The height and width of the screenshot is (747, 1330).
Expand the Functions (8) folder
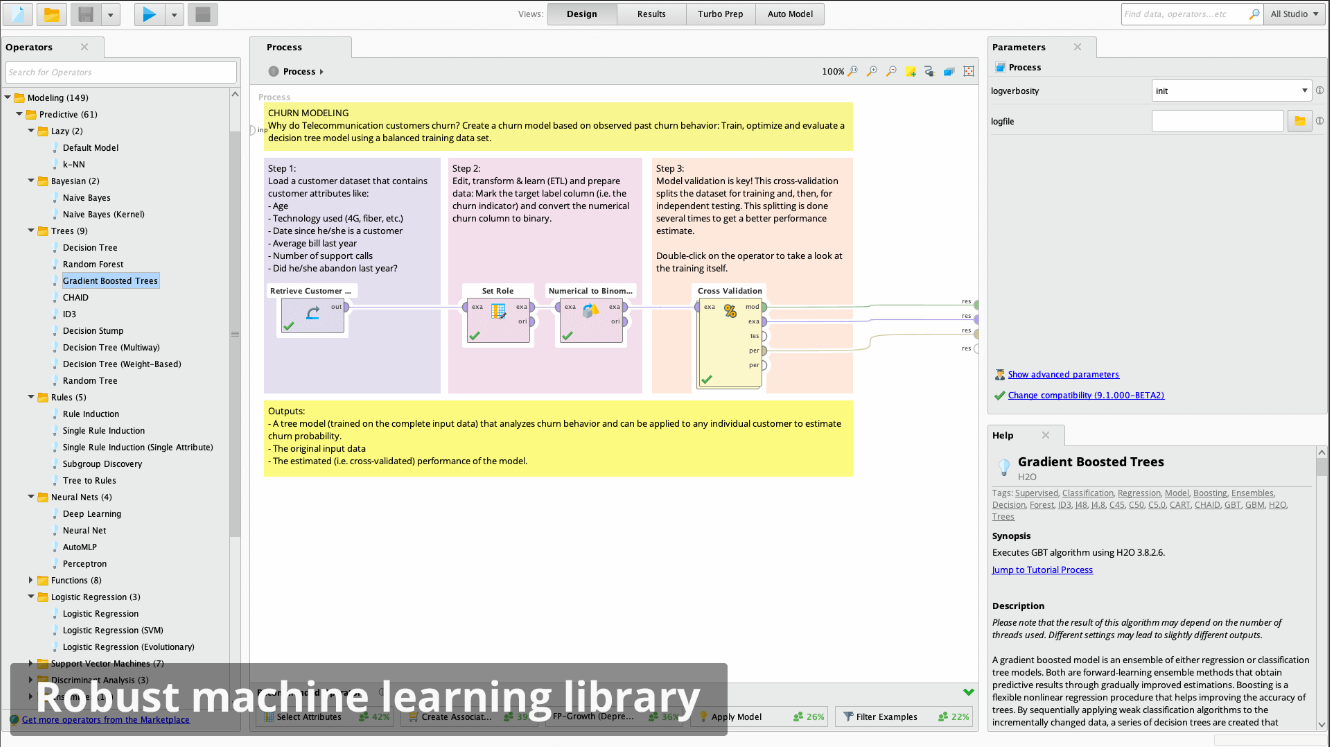coord(30,580)
